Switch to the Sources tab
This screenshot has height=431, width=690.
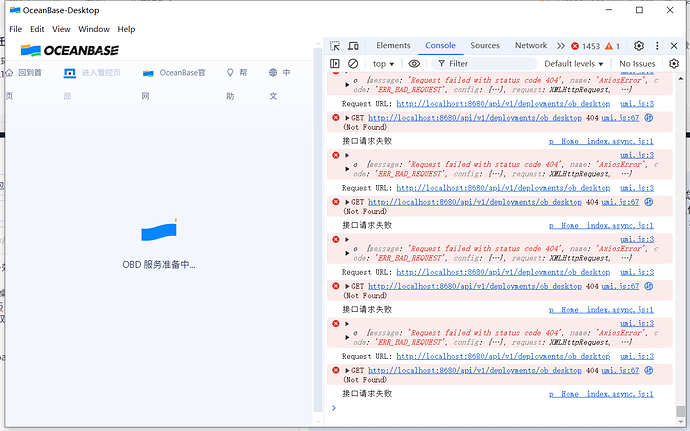pyautogui.click(x=485, y=45)
